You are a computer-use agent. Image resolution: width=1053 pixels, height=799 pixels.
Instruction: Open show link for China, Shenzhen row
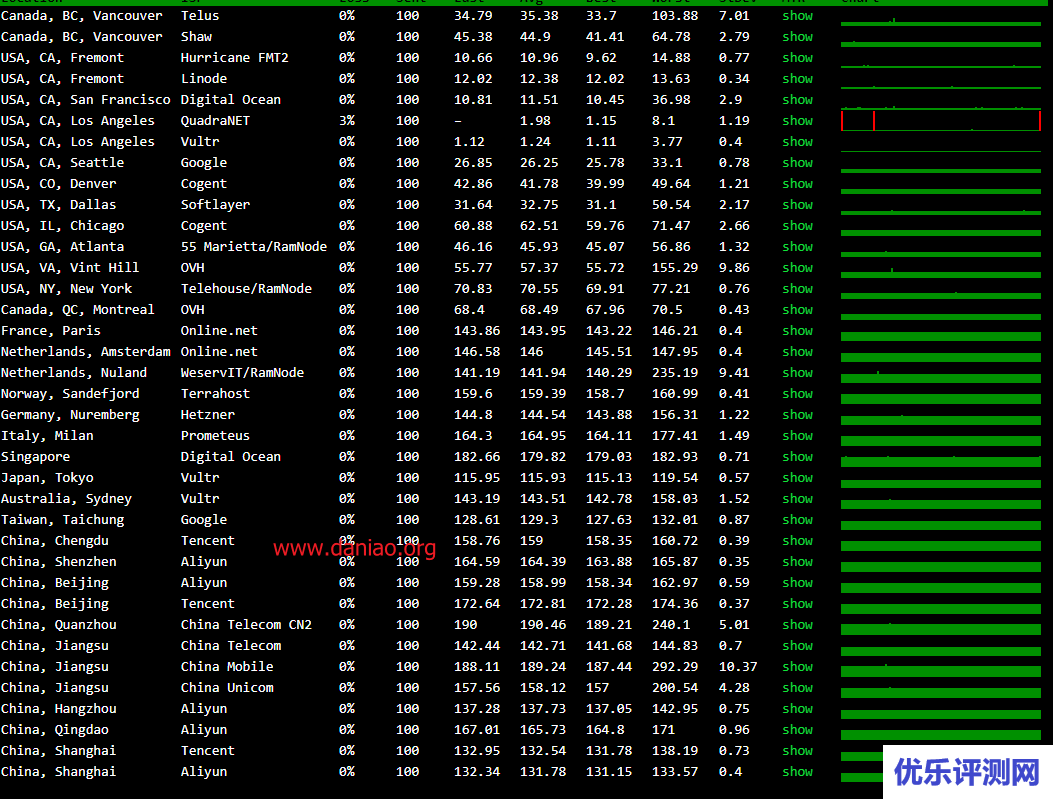pos(797,562)
